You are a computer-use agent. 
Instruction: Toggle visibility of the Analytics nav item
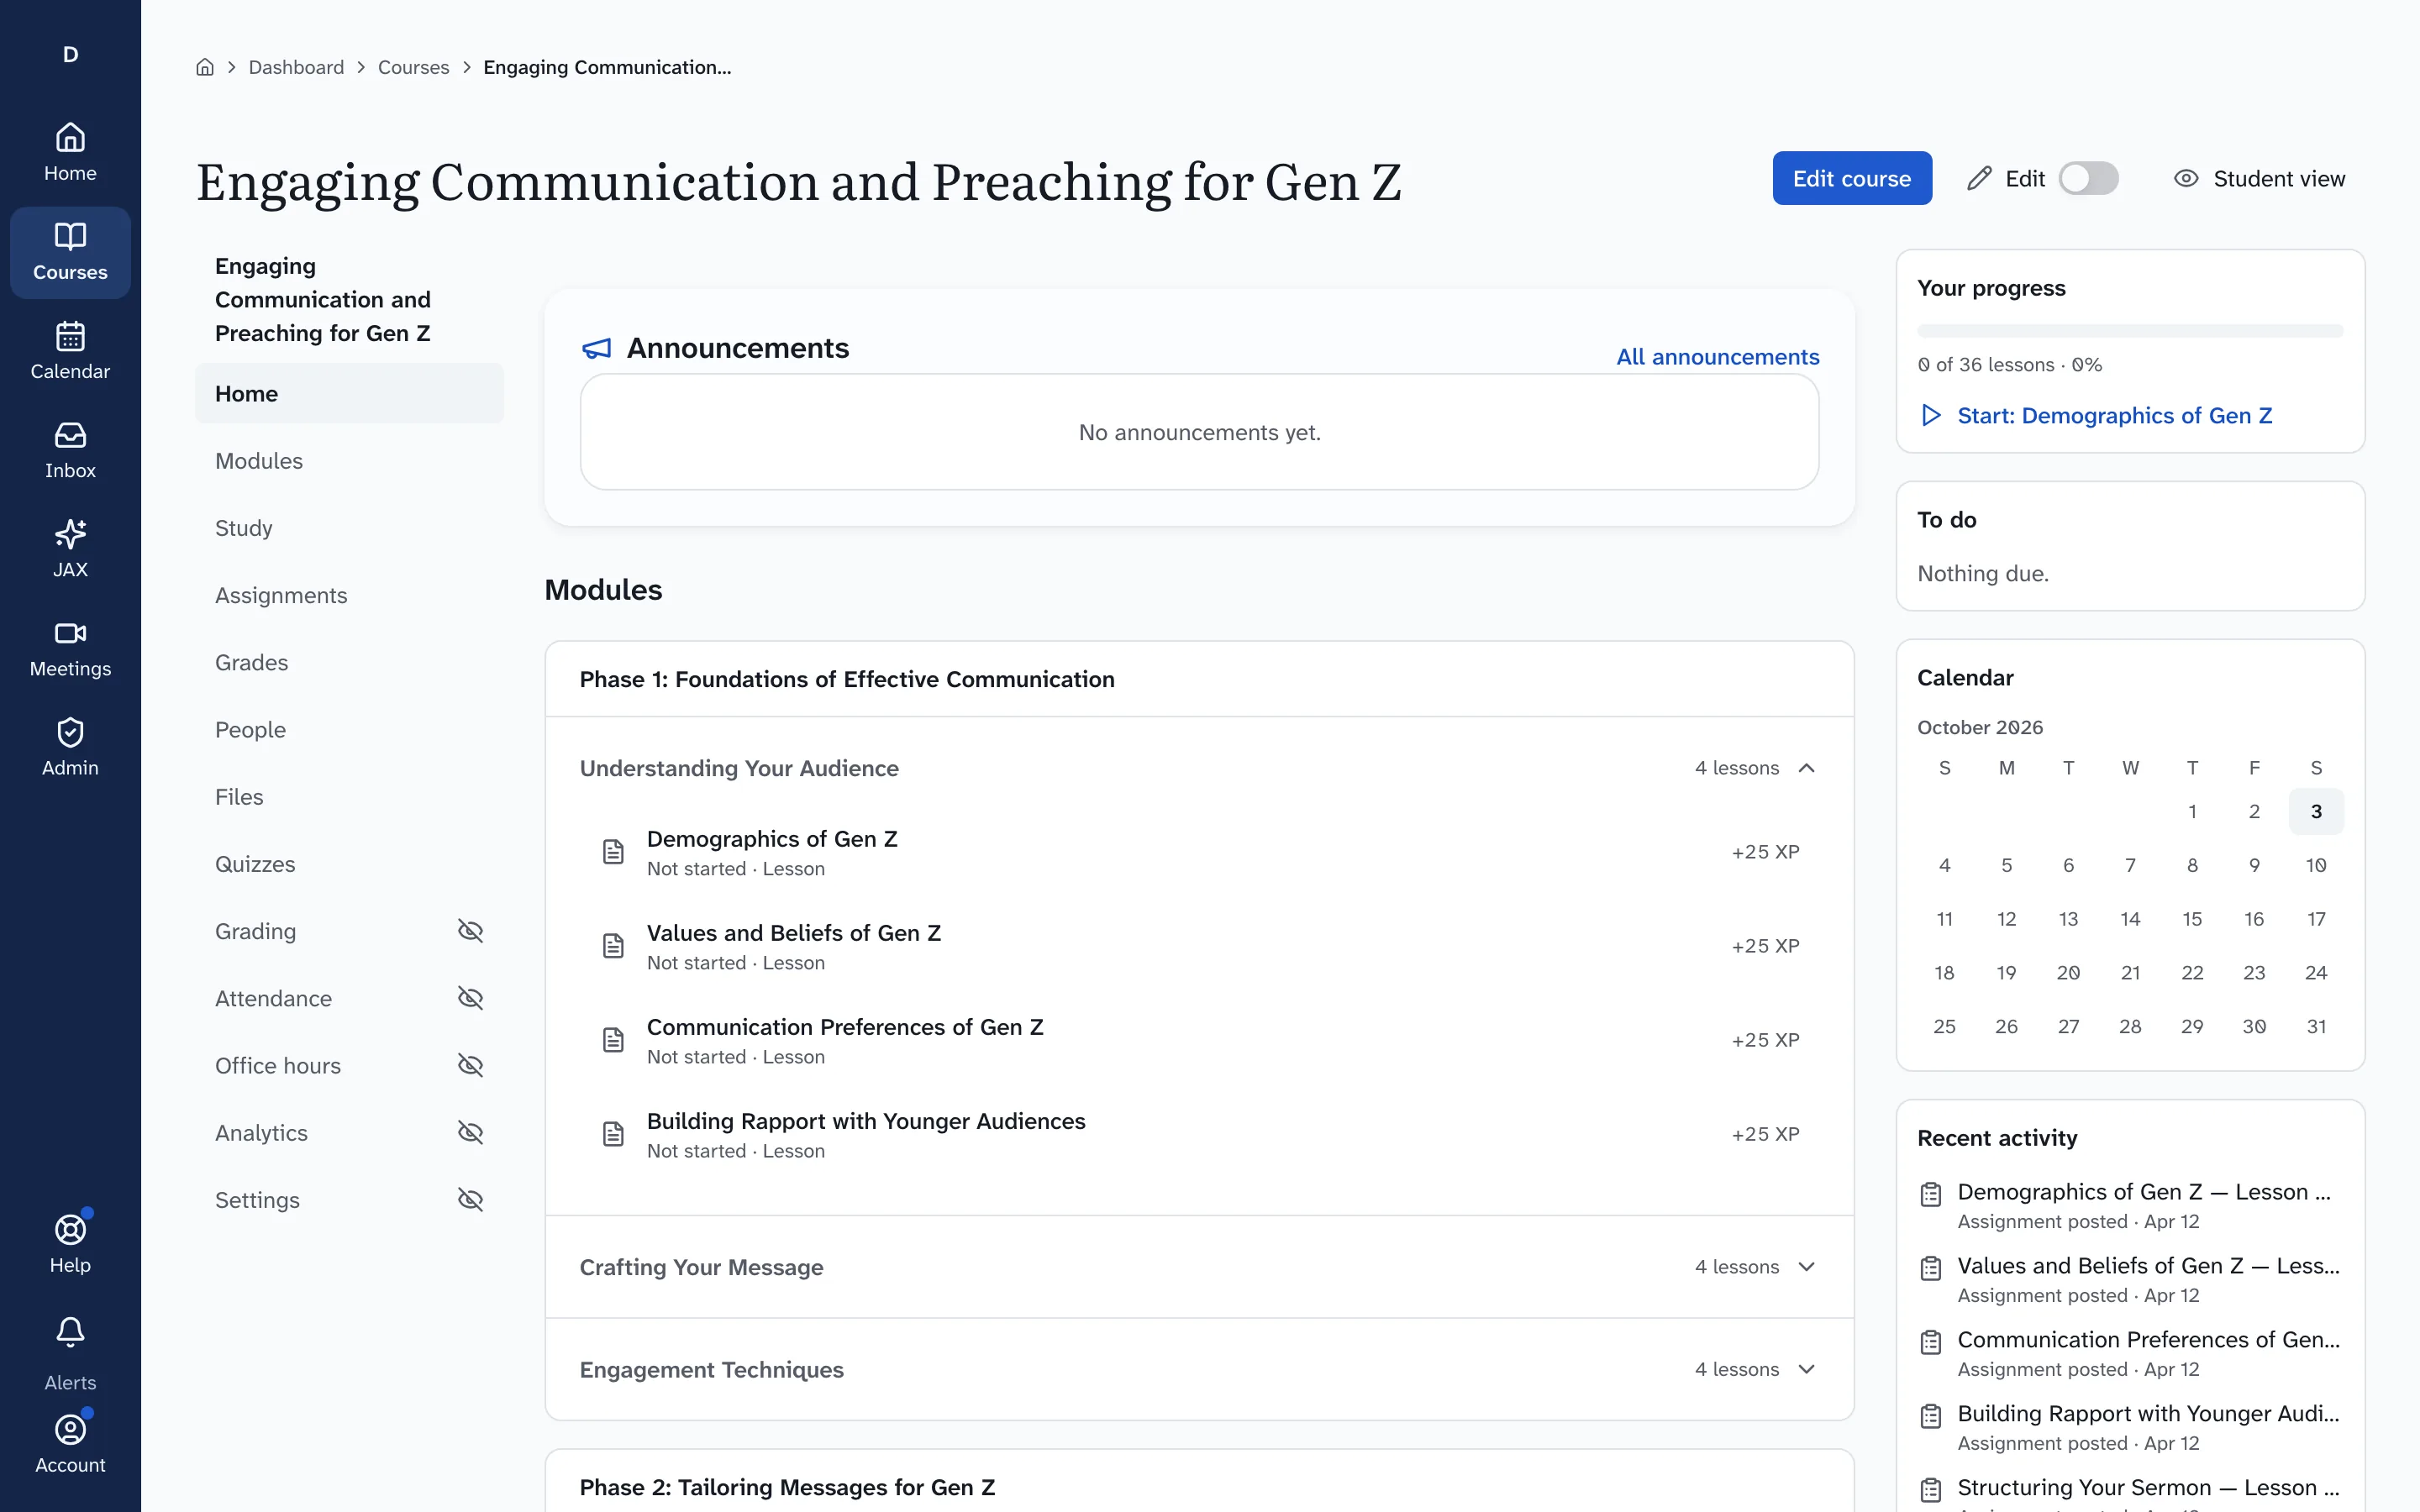tap(470, 1132)
